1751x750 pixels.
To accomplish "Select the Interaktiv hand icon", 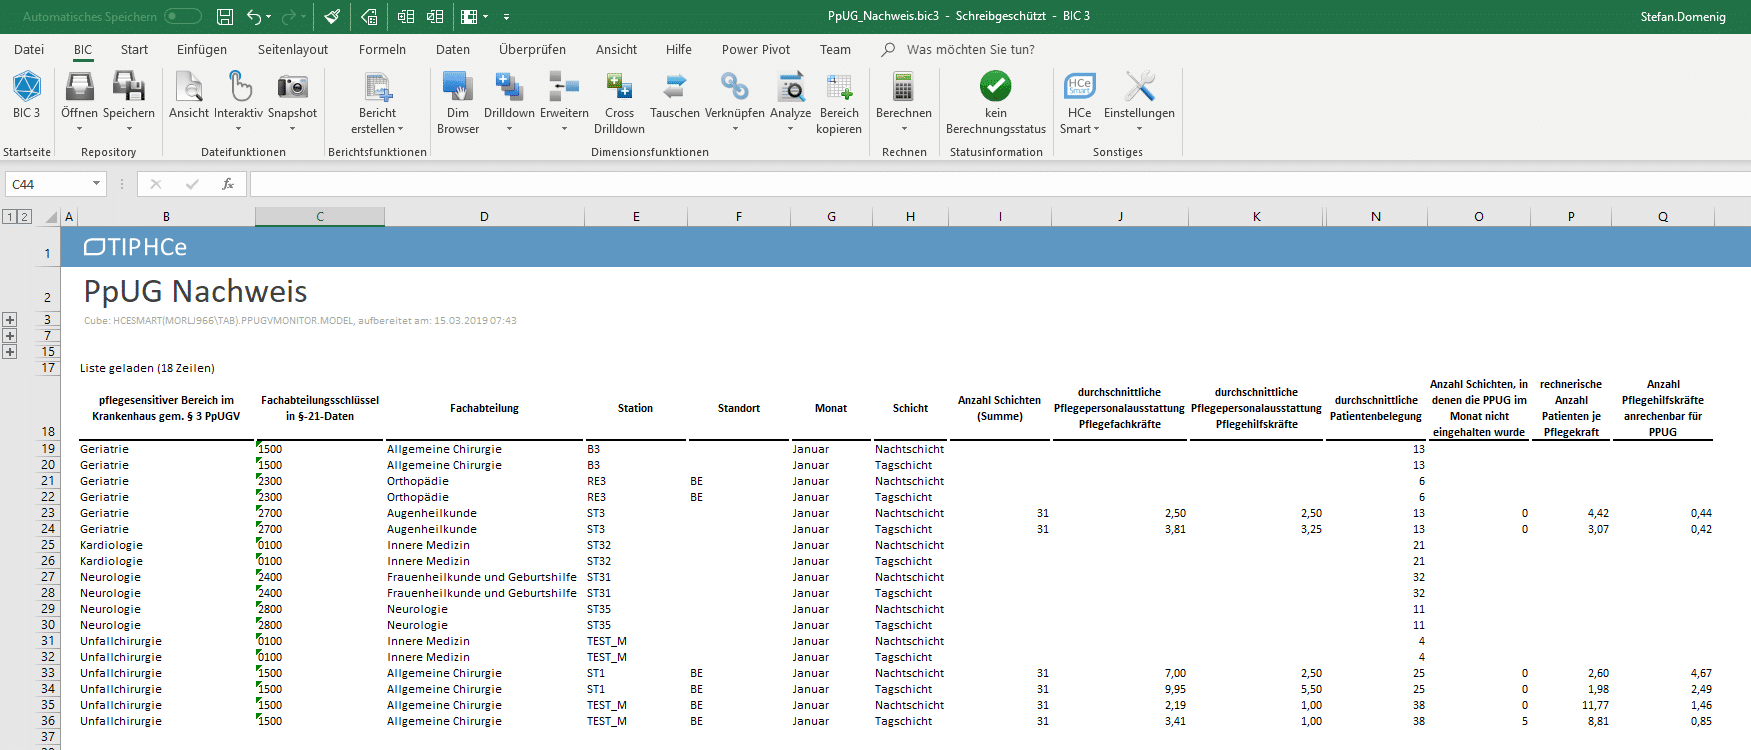I will 239,87.
